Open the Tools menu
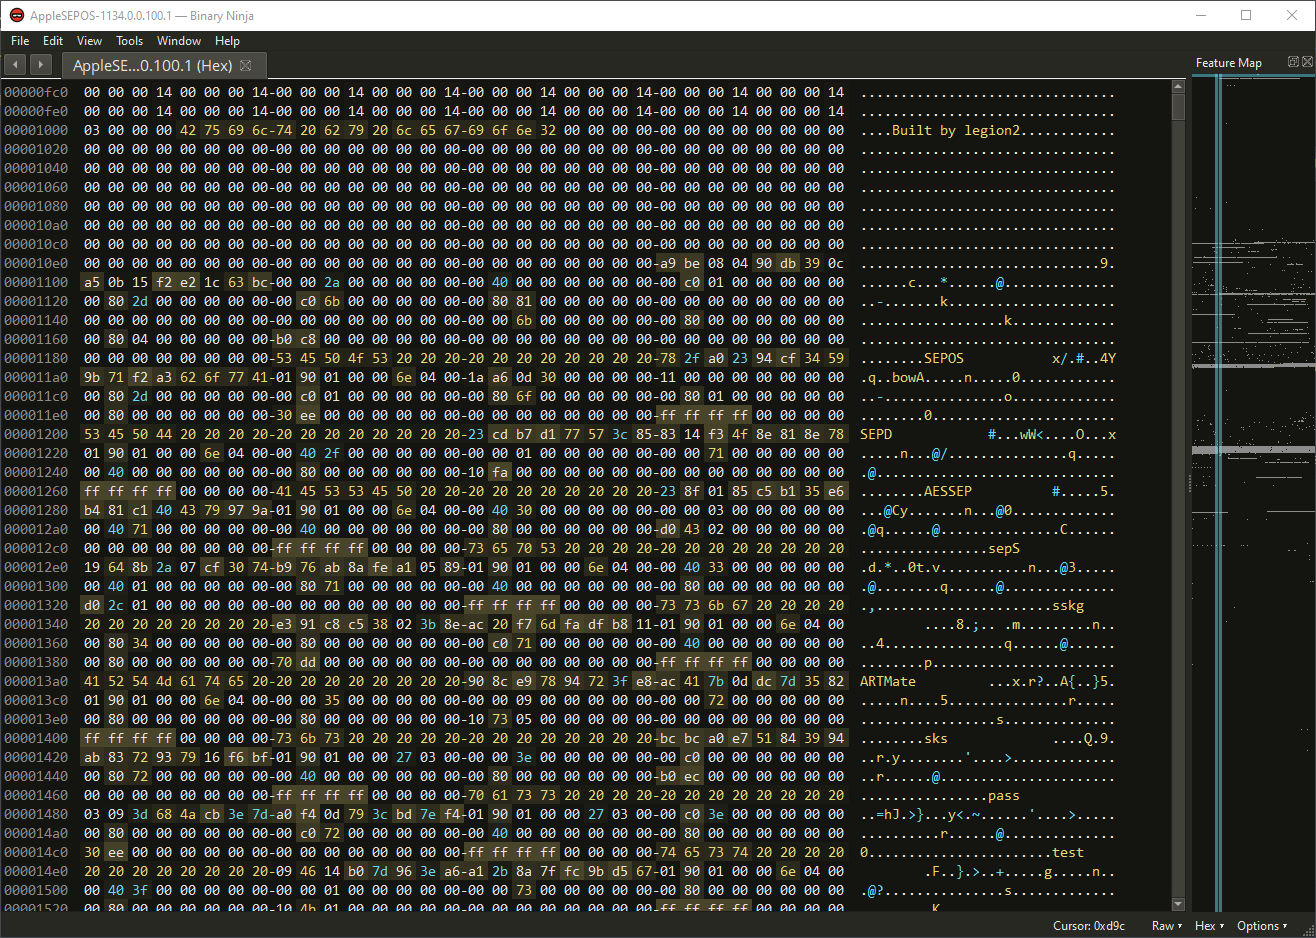Image resolution: width=1316 pixels, height=938 pixels. pos(129,41)
